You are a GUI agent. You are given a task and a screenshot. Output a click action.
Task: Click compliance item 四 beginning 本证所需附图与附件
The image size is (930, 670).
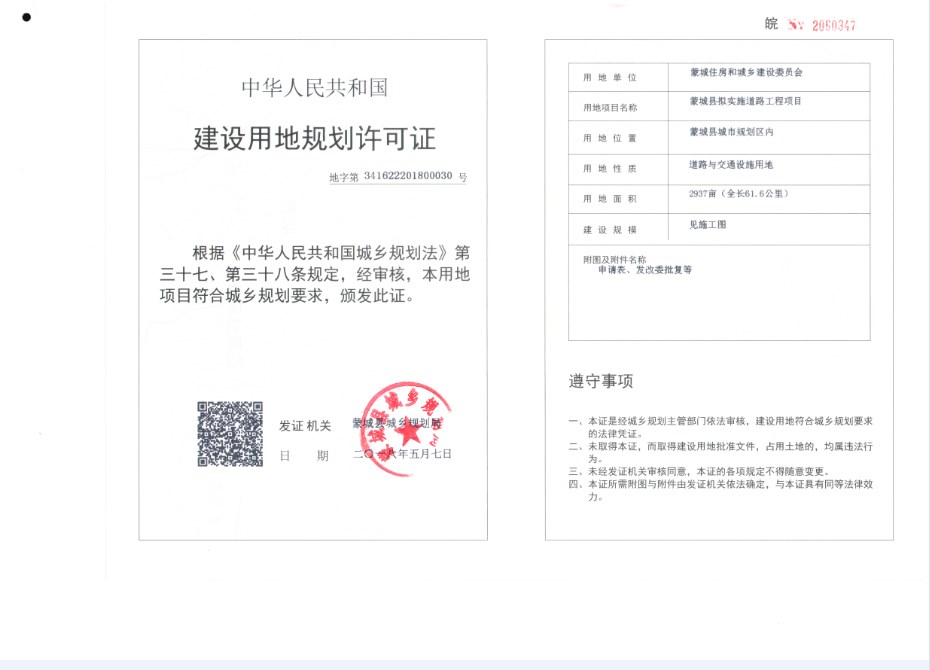pyautogui.click(x=721, y=490)
